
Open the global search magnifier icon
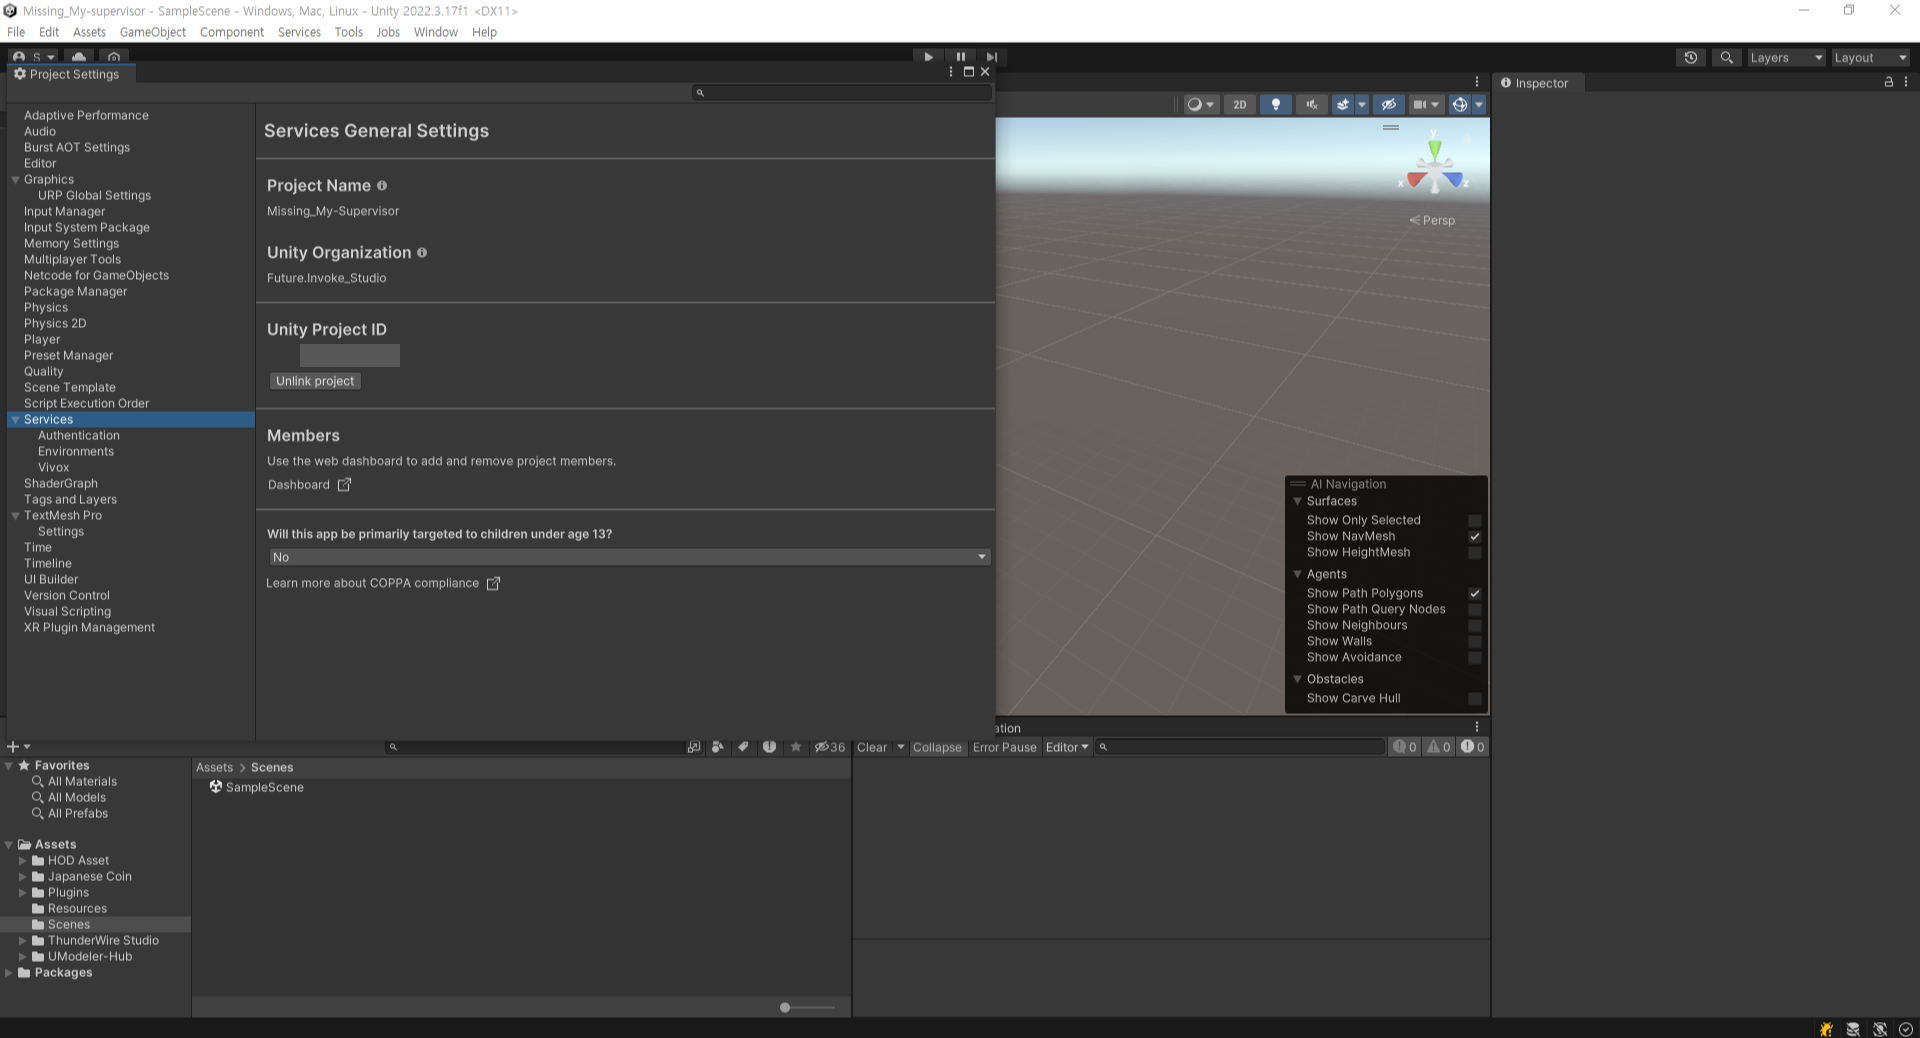click(1727, 58)
